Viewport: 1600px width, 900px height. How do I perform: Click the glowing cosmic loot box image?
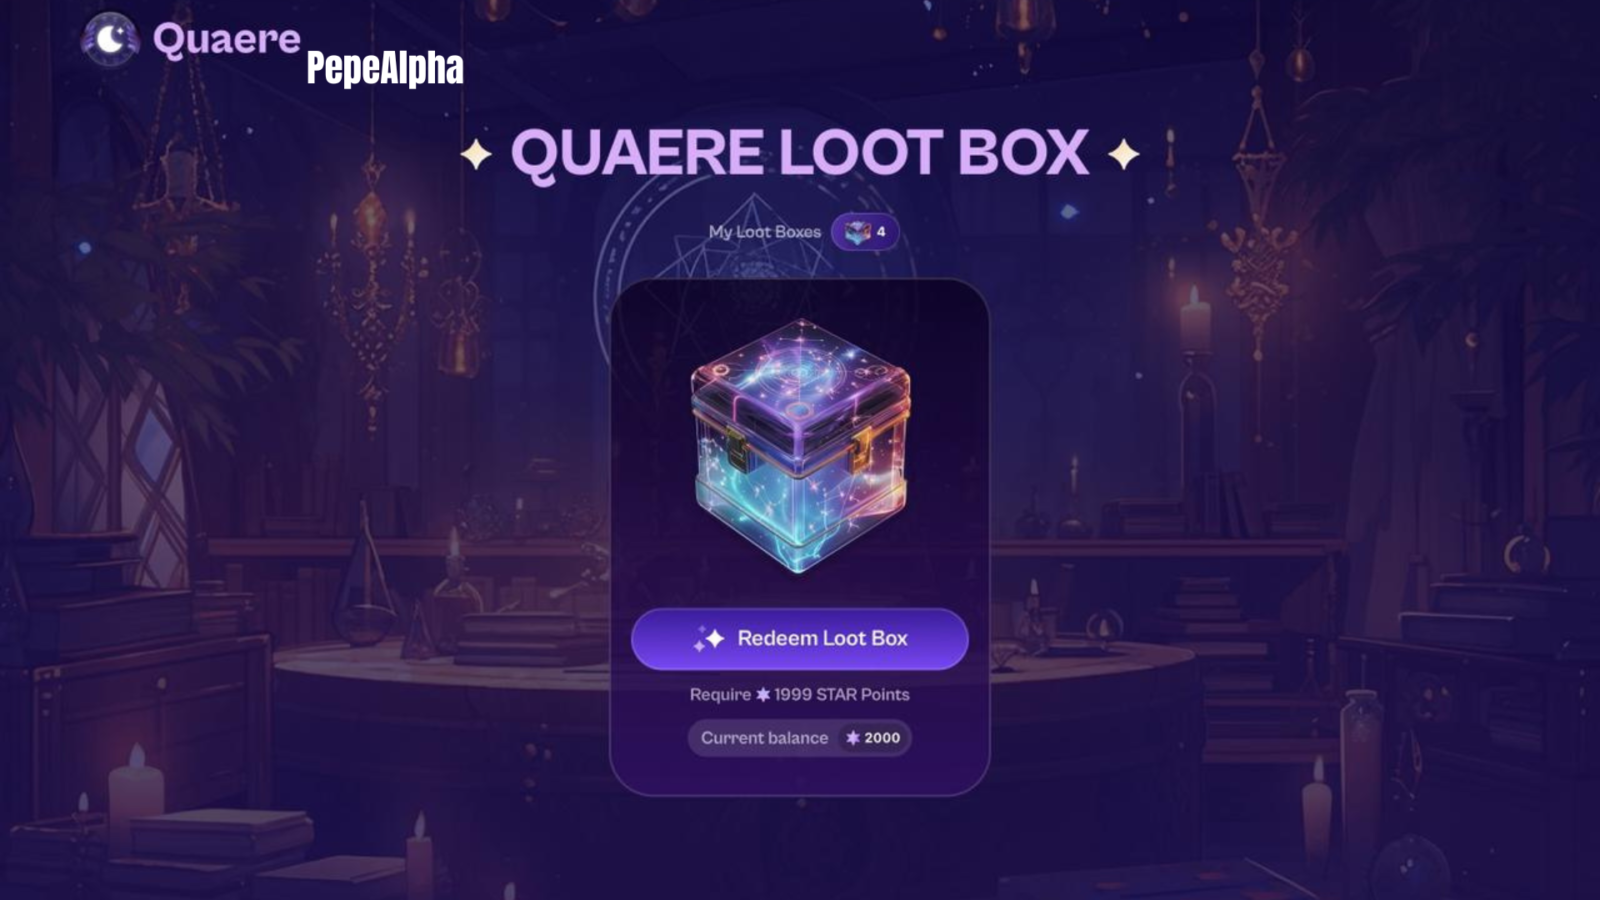(800, 445)
